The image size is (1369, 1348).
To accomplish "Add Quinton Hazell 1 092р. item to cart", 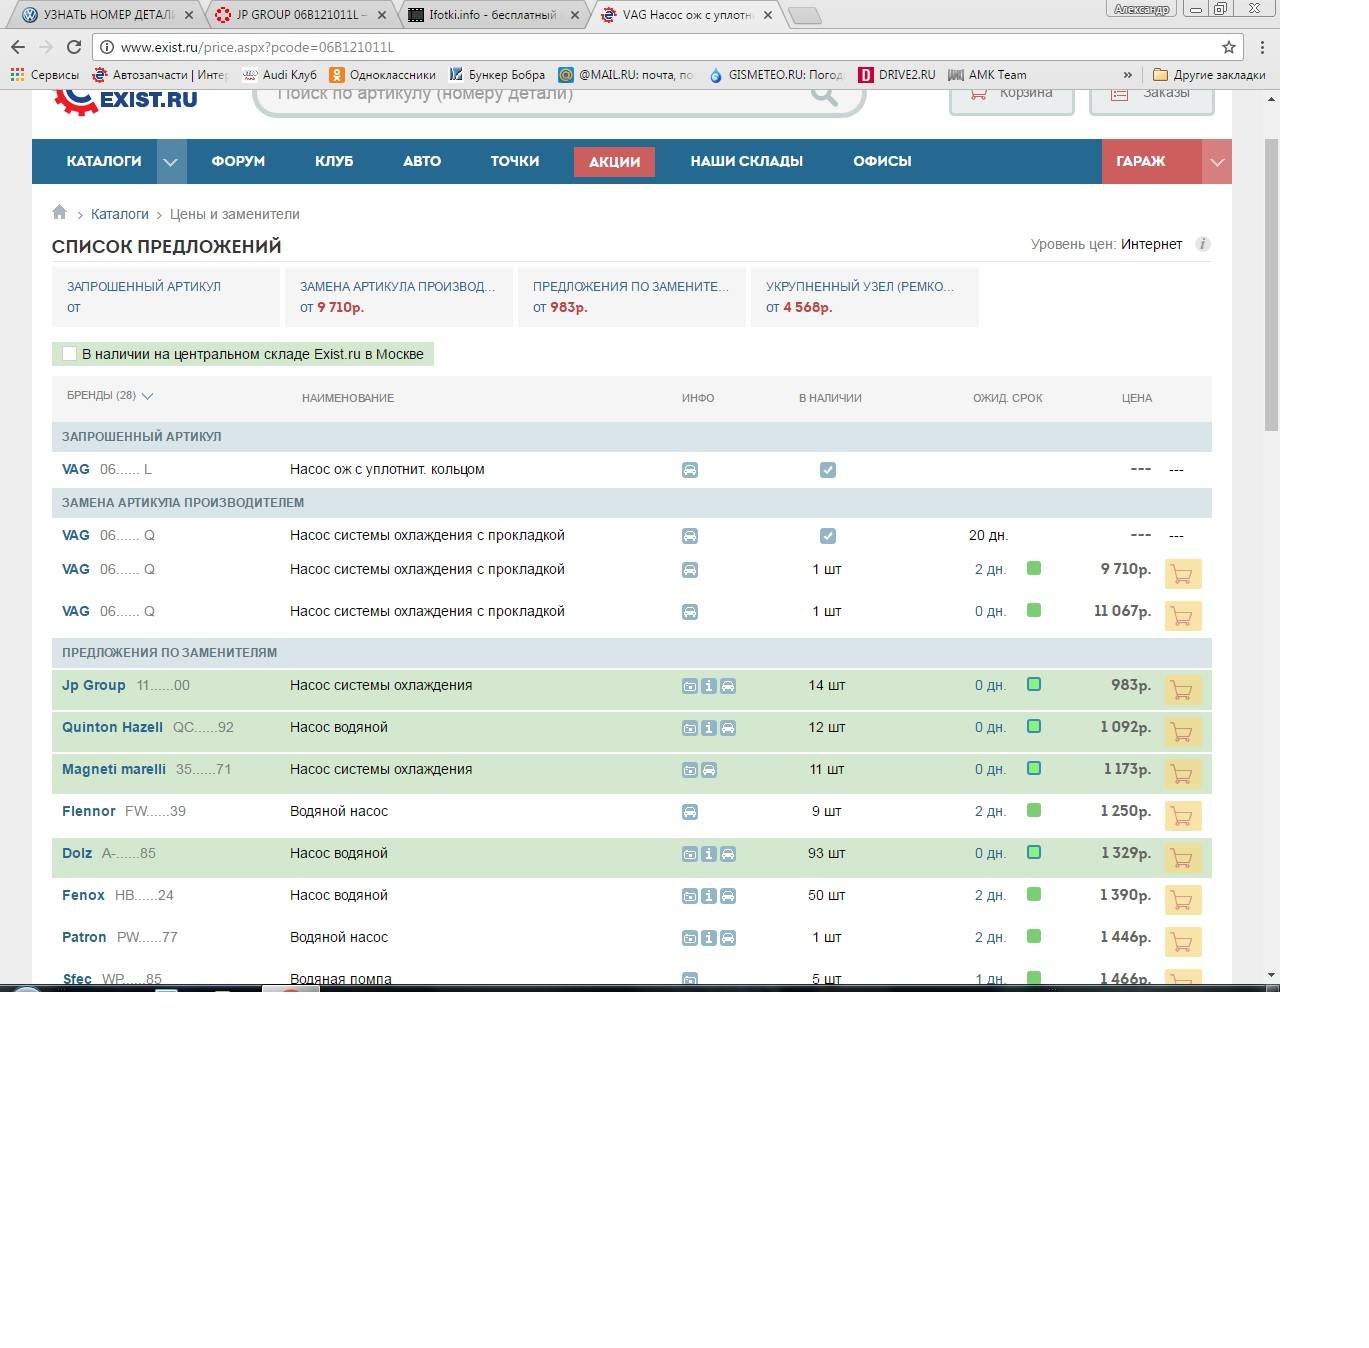I will tap(1182, 732).
